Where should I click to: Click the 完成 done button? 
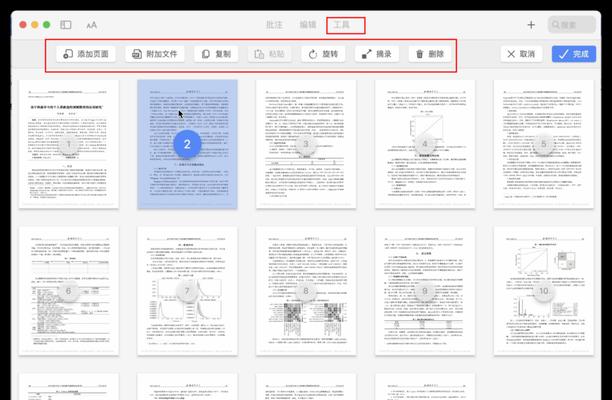point(574,54)
